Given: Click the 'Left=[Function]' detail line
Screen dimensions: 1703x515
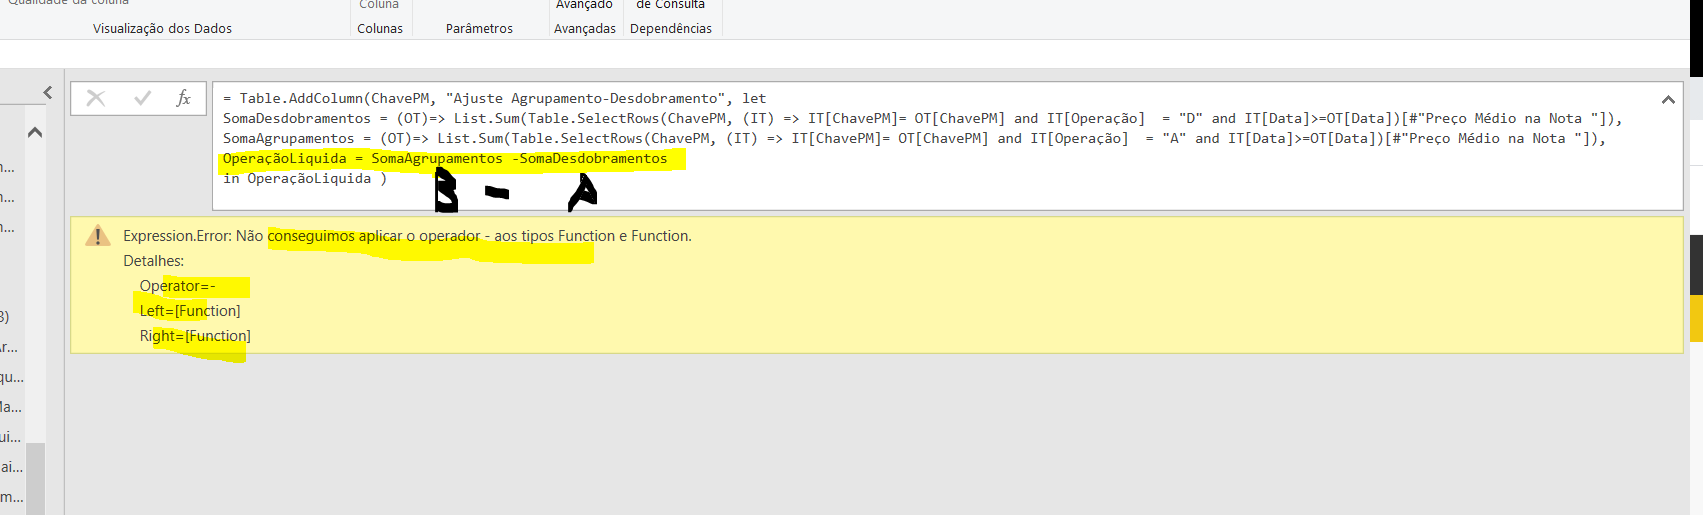Looking at the screenshot, I should 190,311.
